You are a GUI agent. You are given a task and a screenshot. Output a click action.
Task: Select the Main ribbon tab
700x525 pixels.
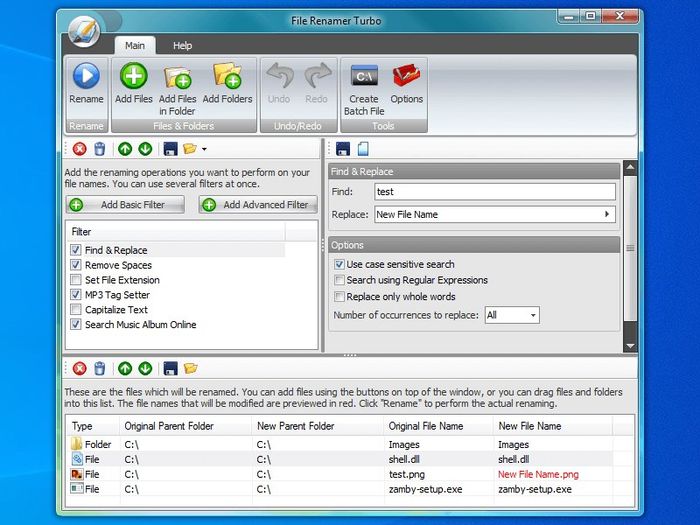tap(134, 45)
